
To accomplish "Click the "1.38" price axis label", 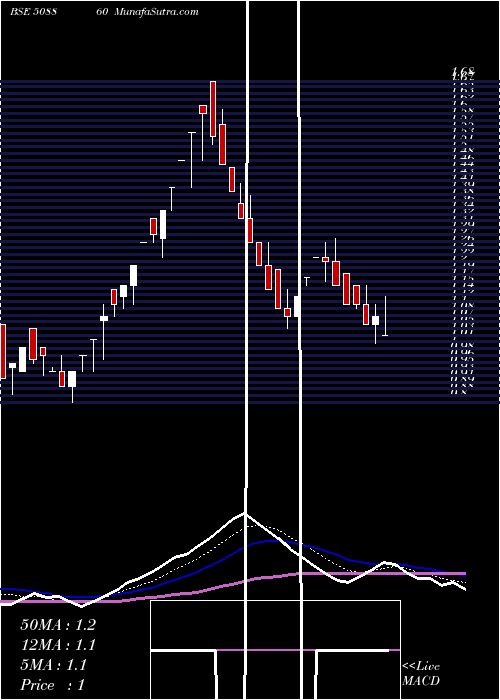I will [463, 190].
